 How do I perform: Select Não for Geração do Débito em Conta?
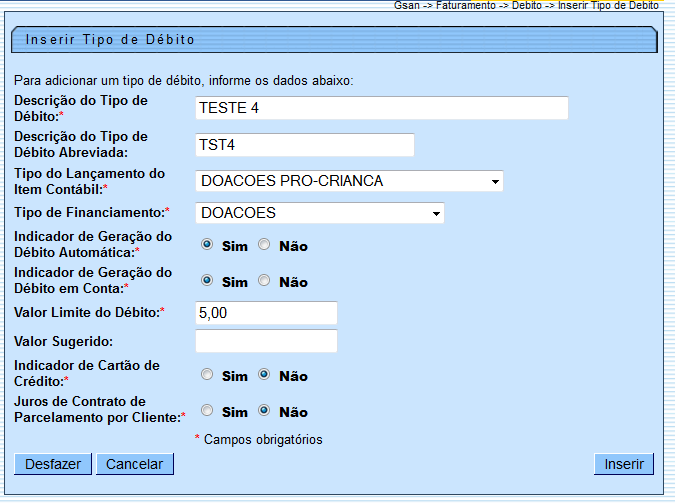[264, 281]
